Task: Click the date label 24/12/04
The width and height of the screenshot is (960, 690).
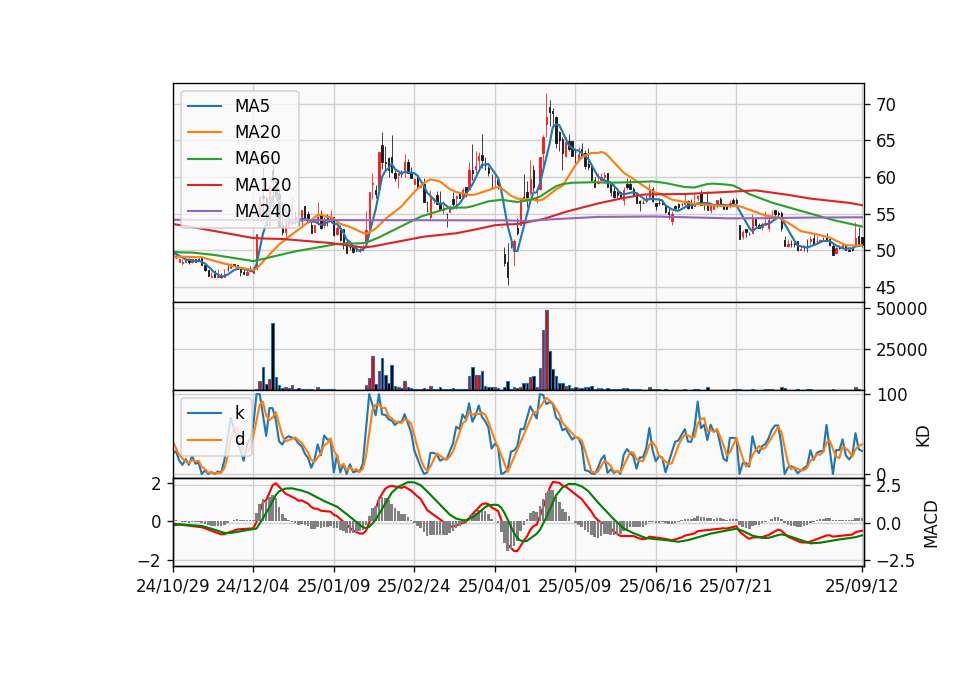Action: 253,586
